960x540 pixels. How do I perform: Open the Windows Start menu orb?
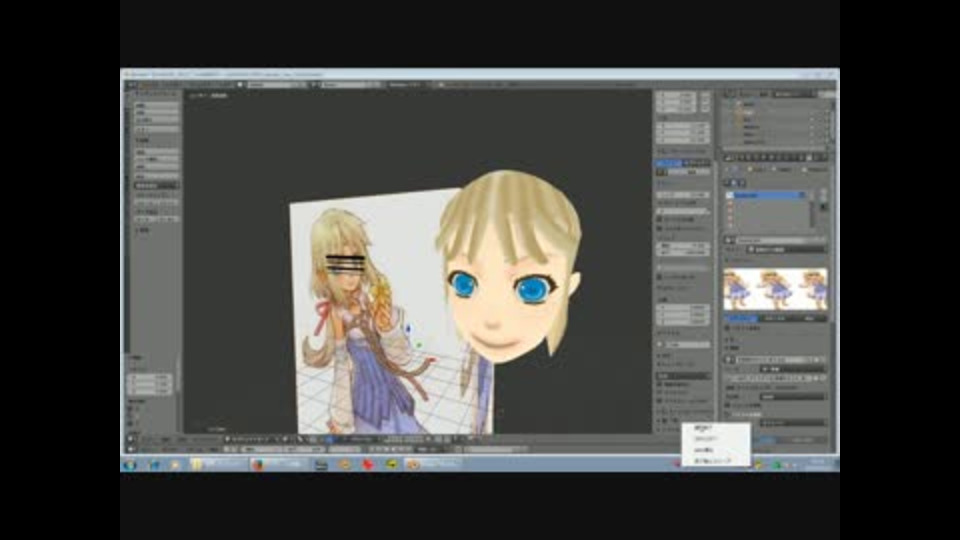(130, 465)
